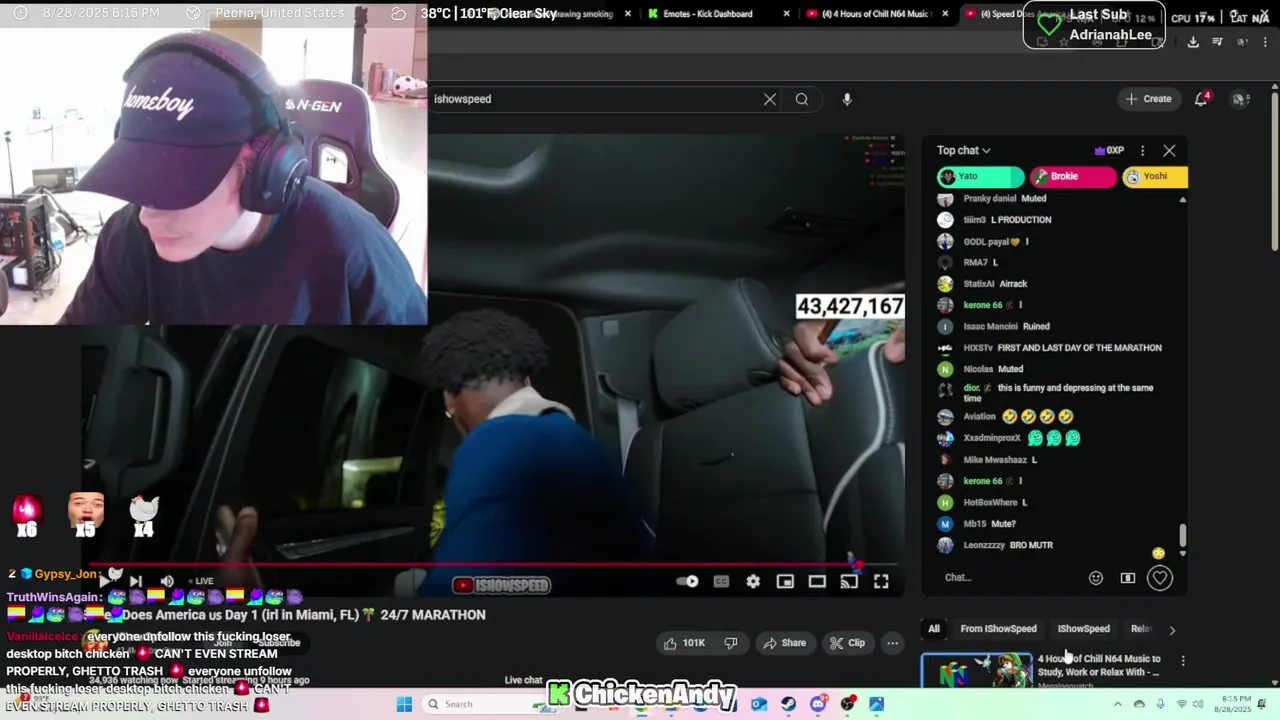Focus the Chat... message input

(1010, 578)
